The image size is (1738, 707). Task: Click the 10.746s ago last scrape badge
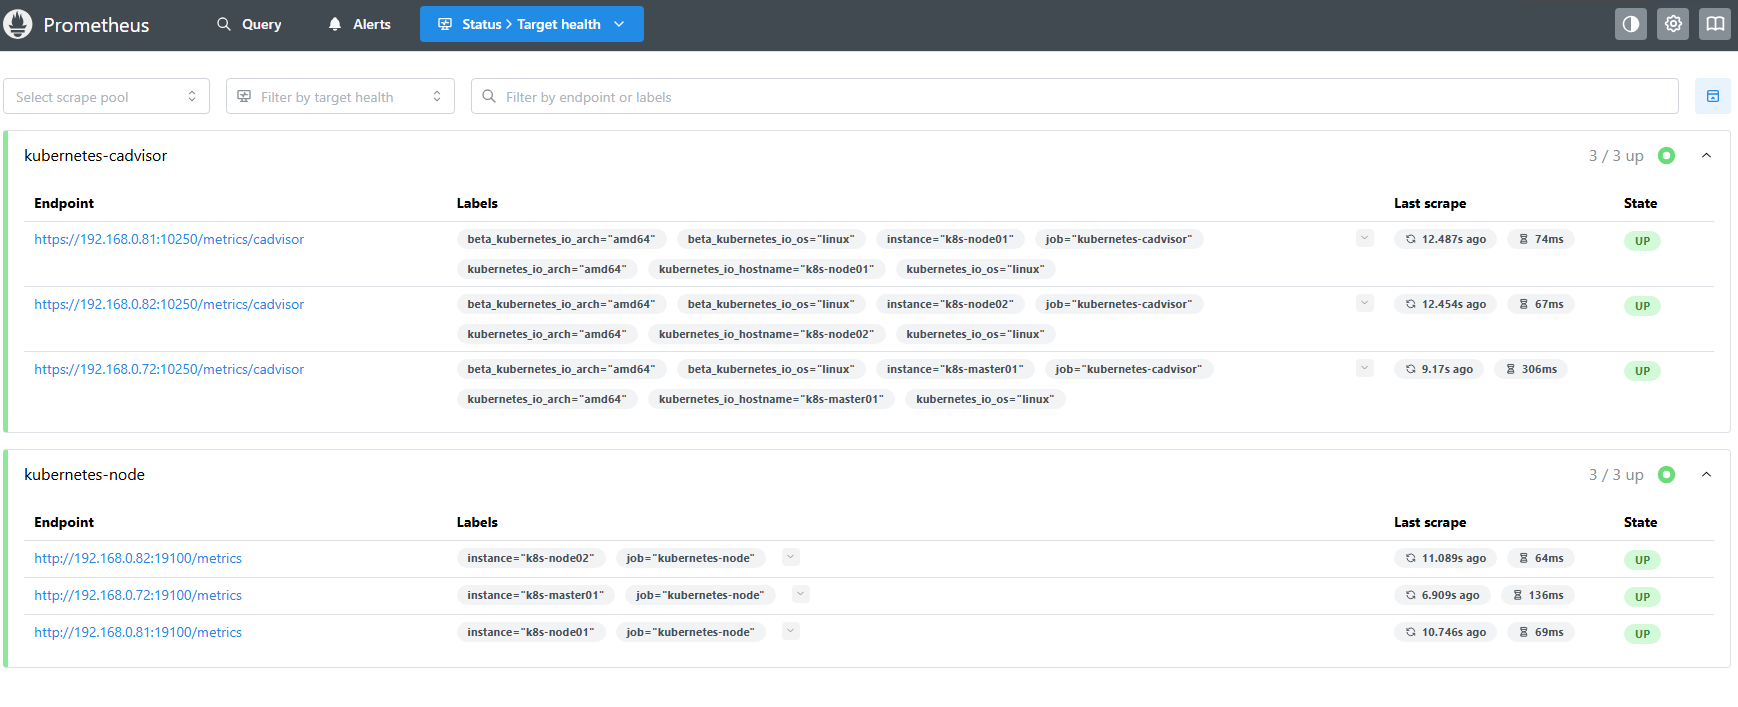pyautogui.click(x=1445, y=632)
